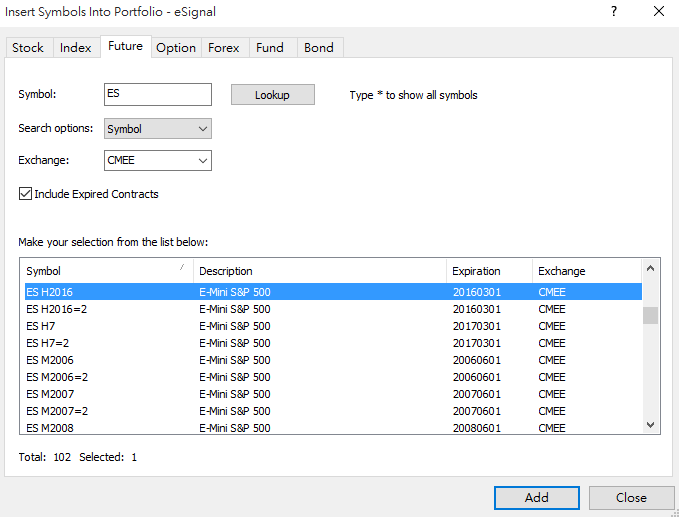Switch to the Index tab
Image resolution: width=679 pixels, height=517 pixels.
tap(76, 48)
